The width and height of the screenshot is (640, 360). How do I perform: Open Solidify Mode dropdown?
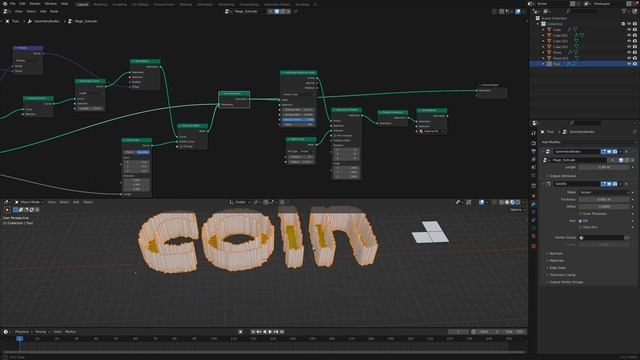(x=604, y=192)
